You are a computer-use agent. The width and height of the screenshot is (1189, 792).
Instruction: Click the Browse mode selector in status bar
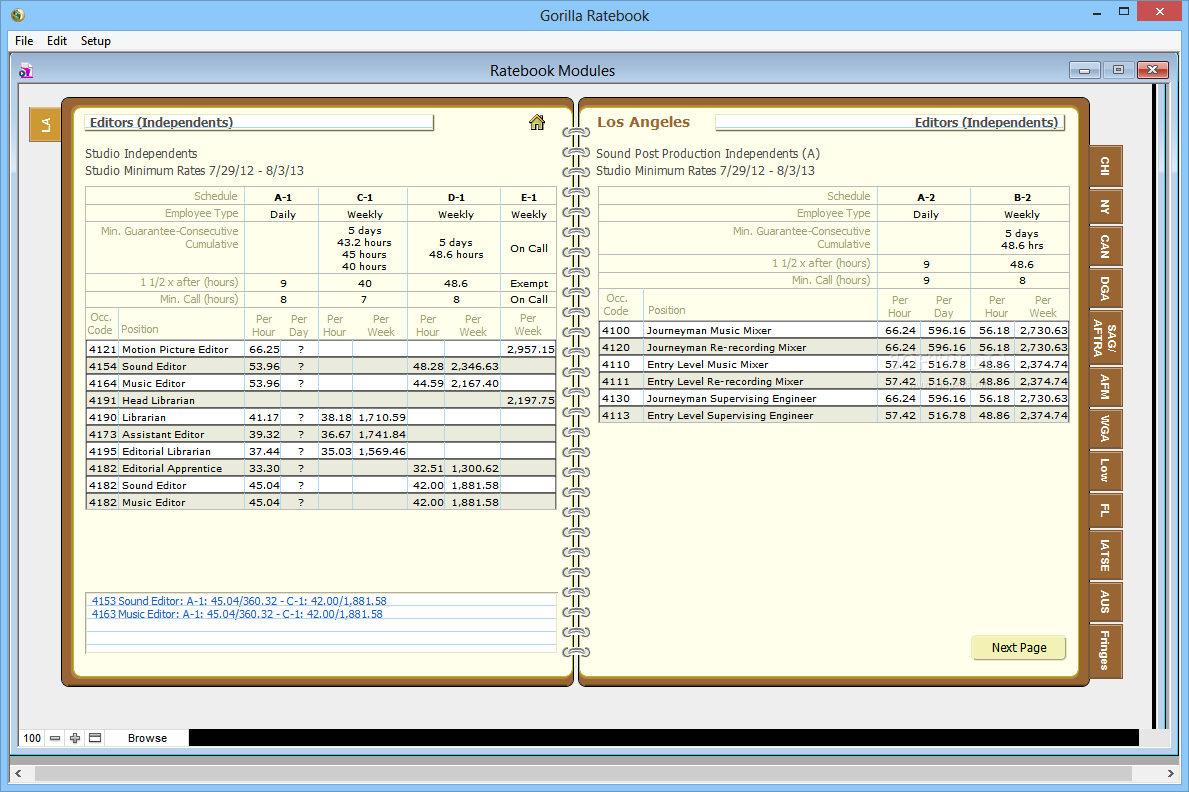147,738
